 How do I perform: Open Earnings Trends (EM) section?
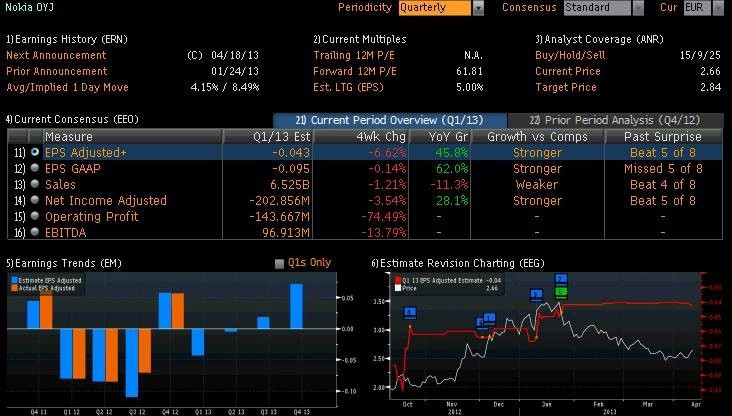click(64, 263)
